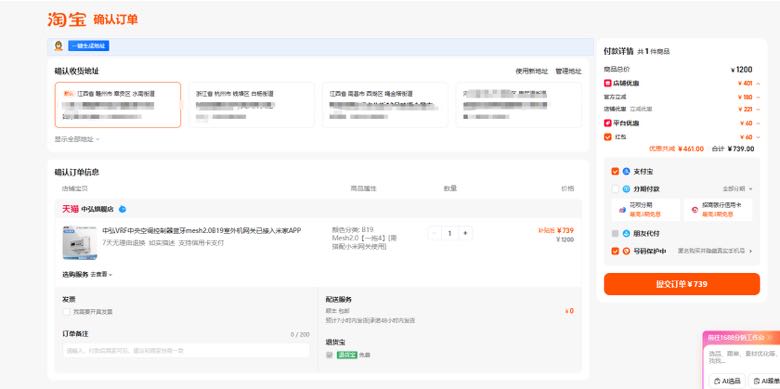Toggle the 红包 red packet checkbox
The height and width of the screenshot is (389, 780).
(607, 137)
